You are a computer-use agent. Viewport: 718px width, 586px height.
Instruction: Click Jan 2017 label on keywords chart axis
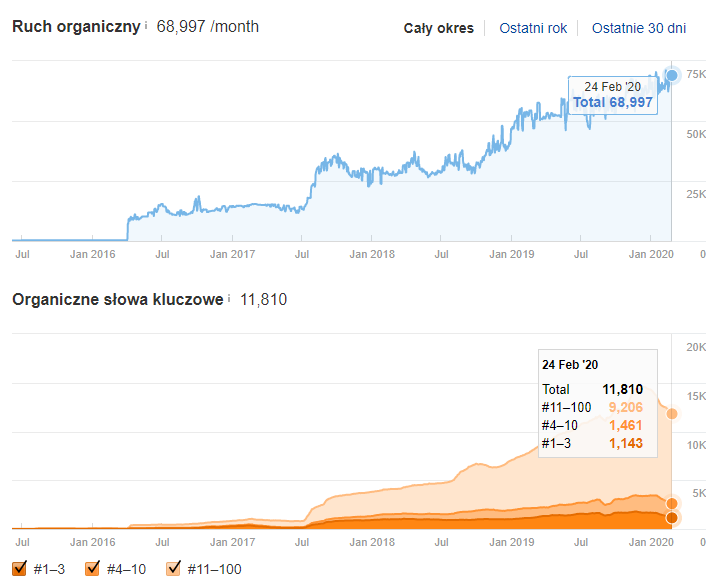(x=232, y=542)
